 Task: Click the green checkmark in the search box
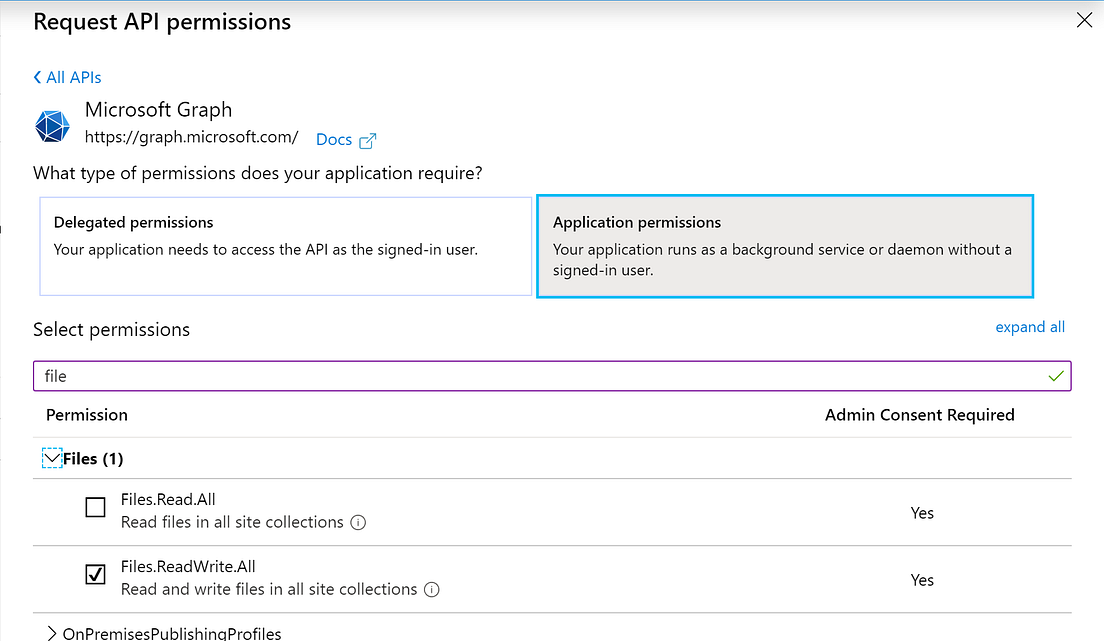1056,375
